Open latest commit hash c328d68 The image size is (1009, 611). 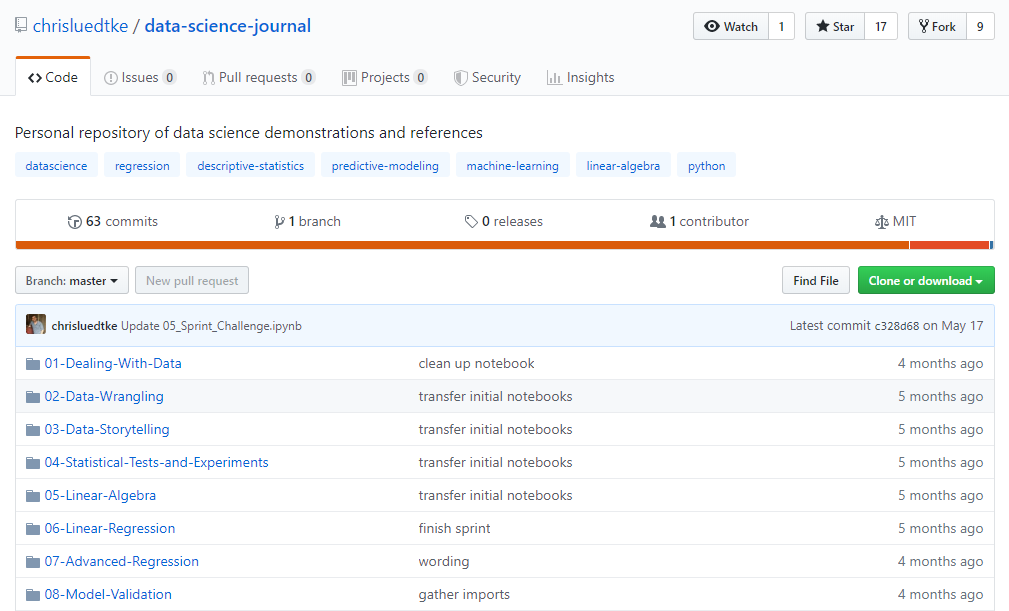click(896, 326)
